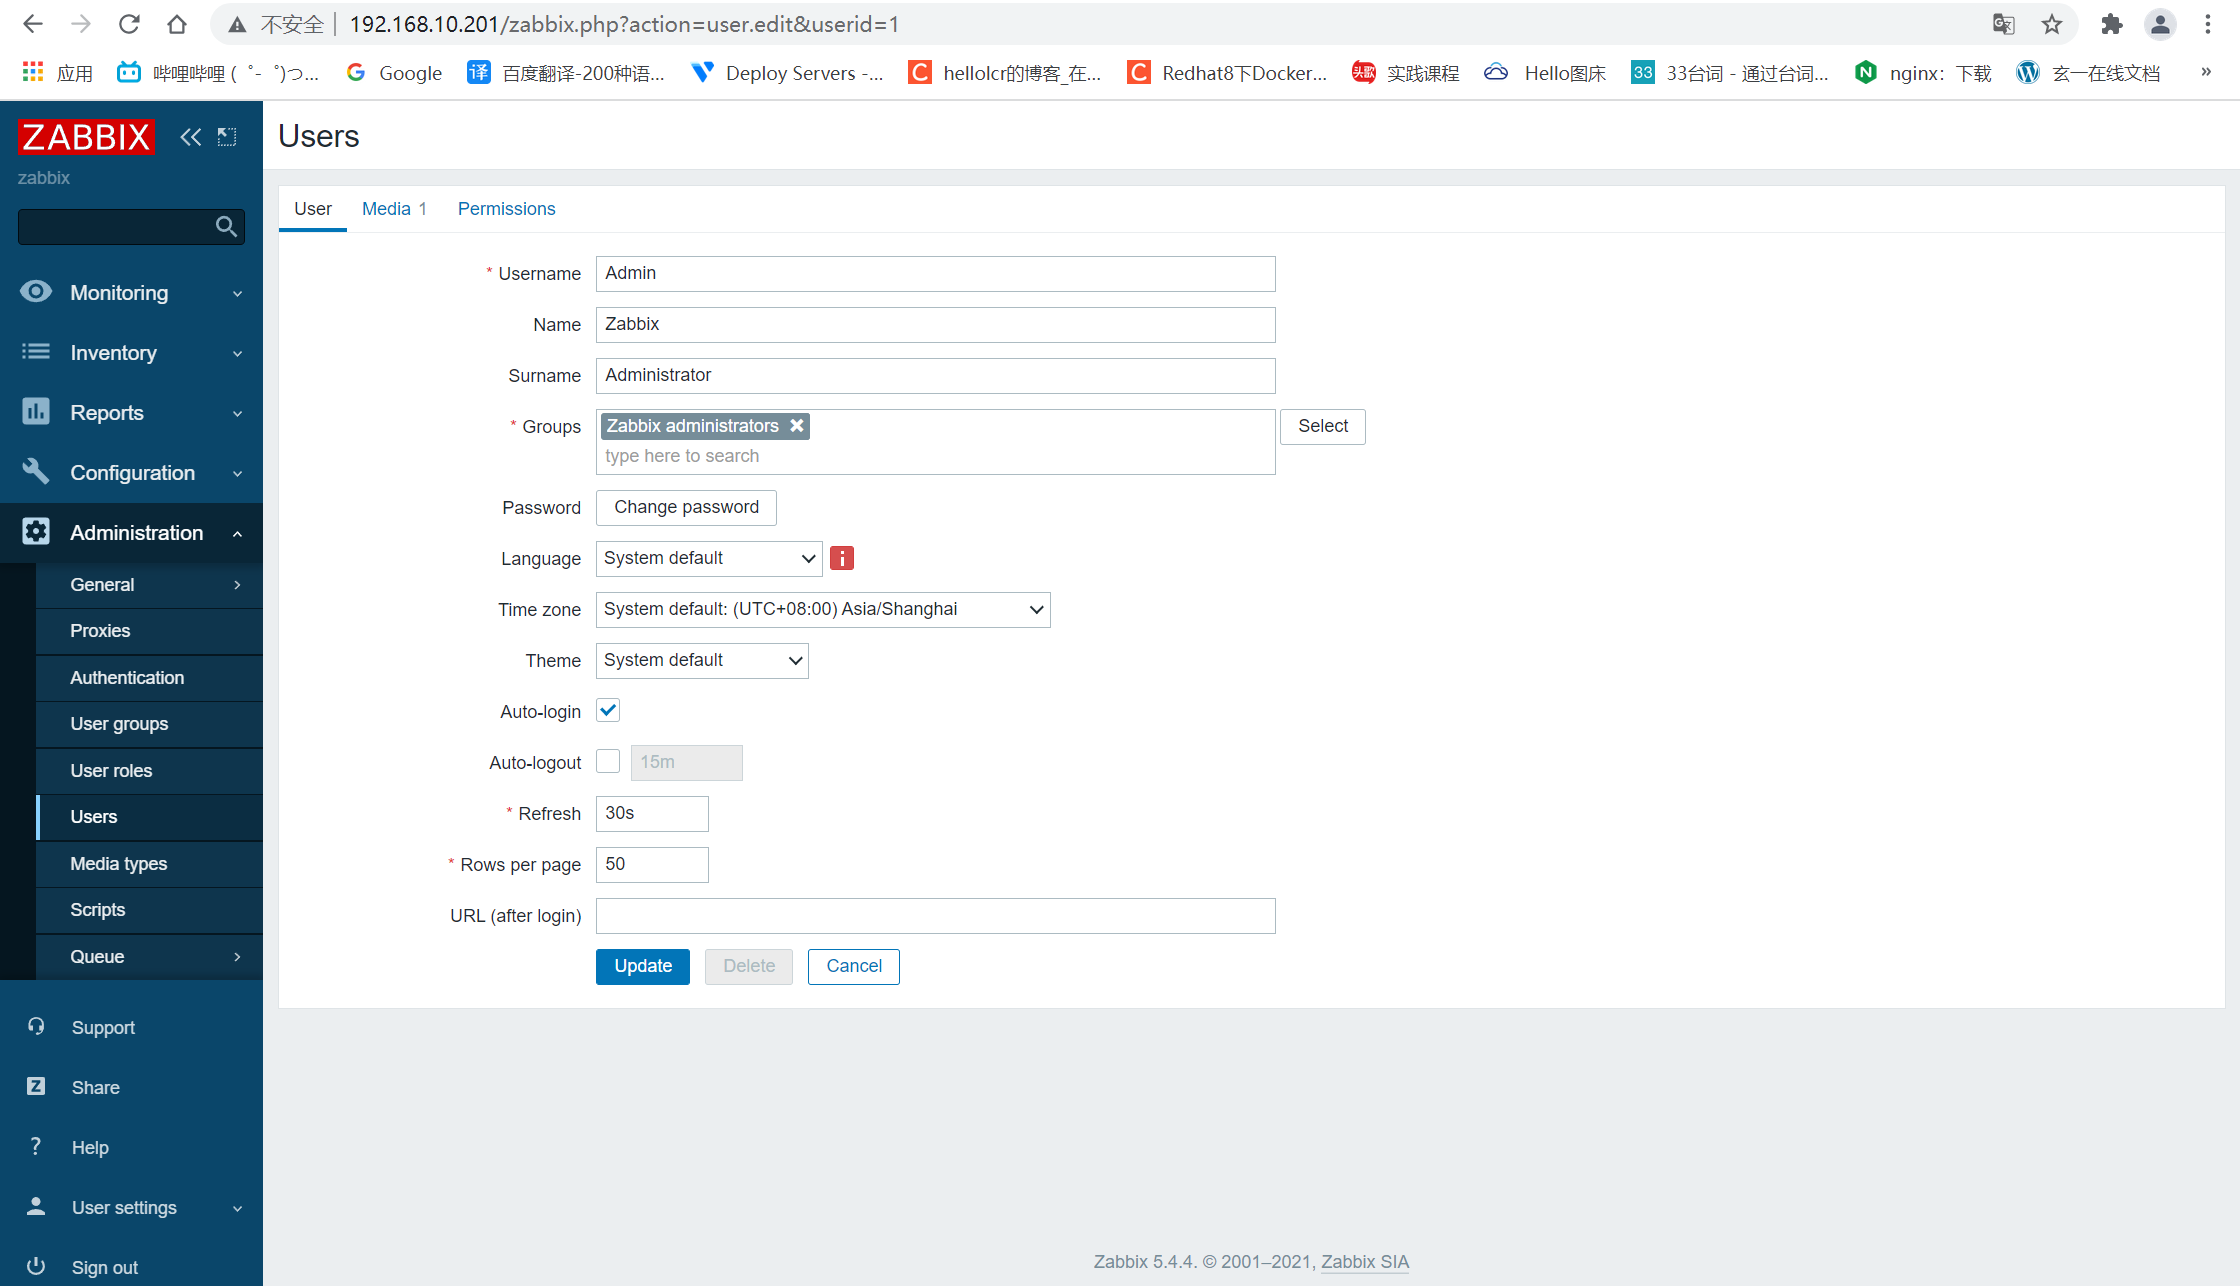The image size is (2240, 1286).
Task: Click the Reports chart icon
Action: point(36,412)
